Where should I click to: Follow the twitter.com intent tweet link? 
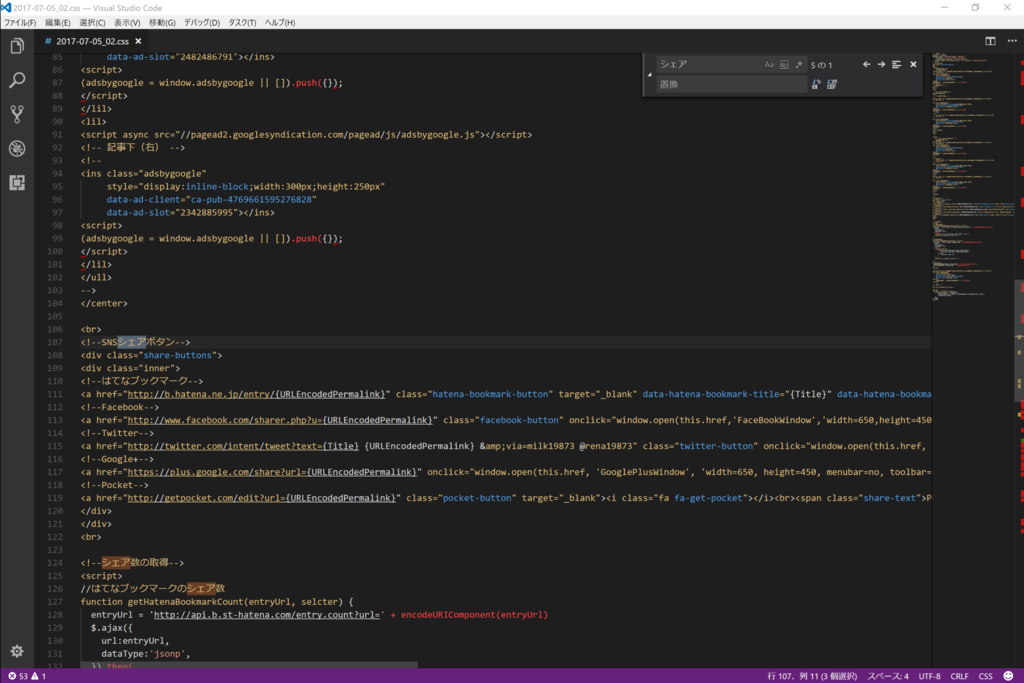[x=243, y=446]
